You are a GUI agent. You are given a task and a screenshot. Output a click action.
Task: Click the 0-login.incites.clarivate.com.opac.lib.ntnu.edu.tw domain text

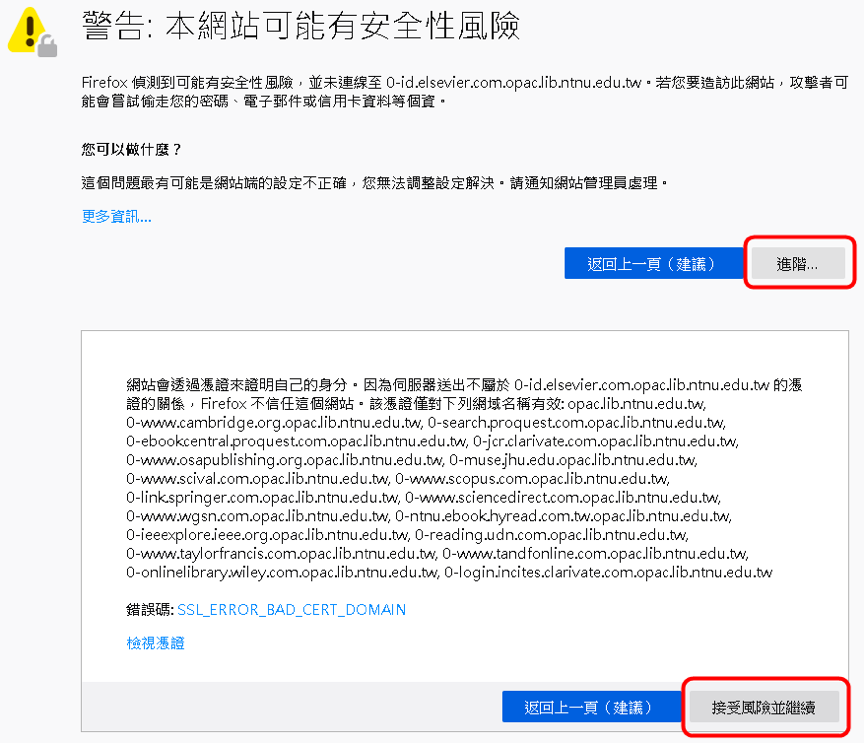coord(608,573)
